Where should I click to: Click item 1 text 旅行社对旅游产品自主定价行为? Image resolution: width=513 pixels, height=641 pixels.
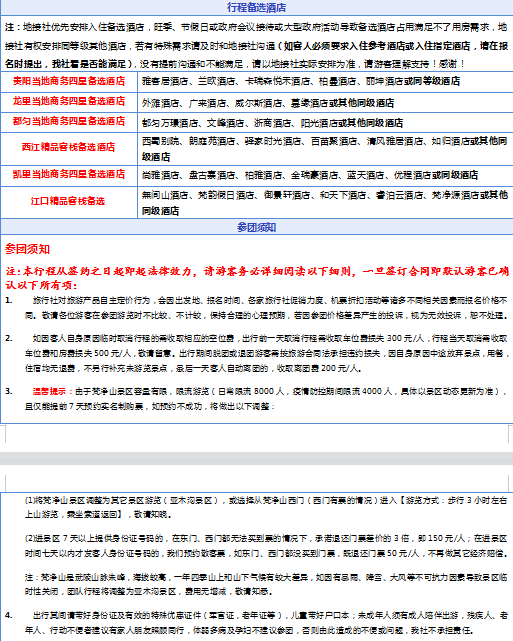point(266,308)
